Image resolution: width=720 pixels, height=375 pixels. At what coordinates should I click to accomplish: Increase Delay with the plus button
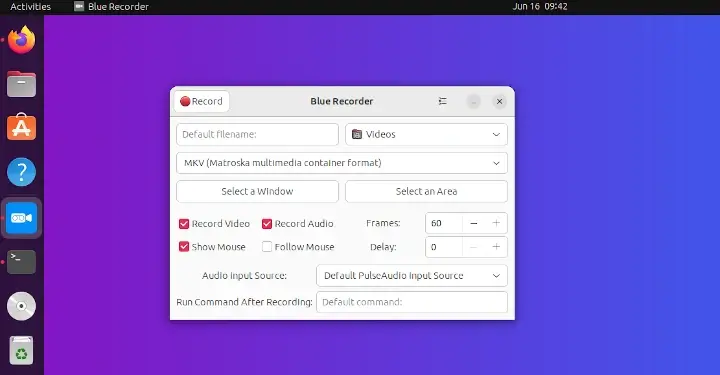coord(496,247)
